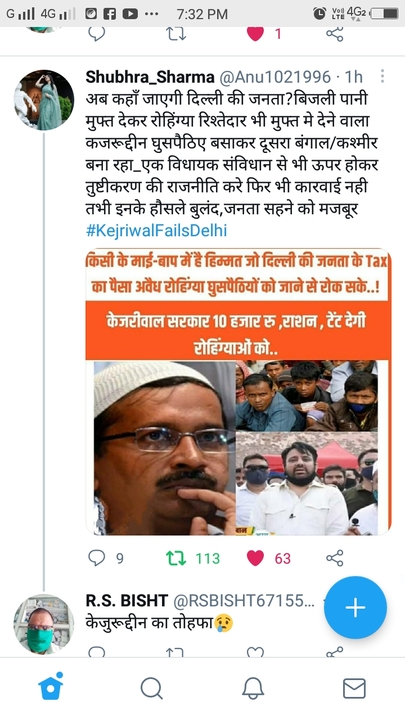Open Shubhra_Sharma's profile by name
The width and height of the screenshot is (405, 720).
pyautogui.click(x=150, y=77)
